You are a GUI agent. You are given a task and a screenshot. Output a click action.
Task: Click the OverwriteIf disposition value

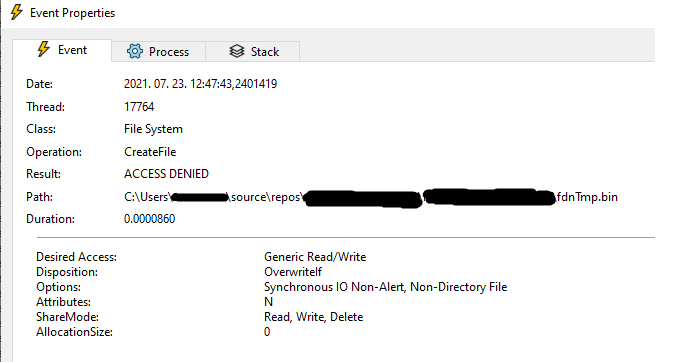click(293, 272)
